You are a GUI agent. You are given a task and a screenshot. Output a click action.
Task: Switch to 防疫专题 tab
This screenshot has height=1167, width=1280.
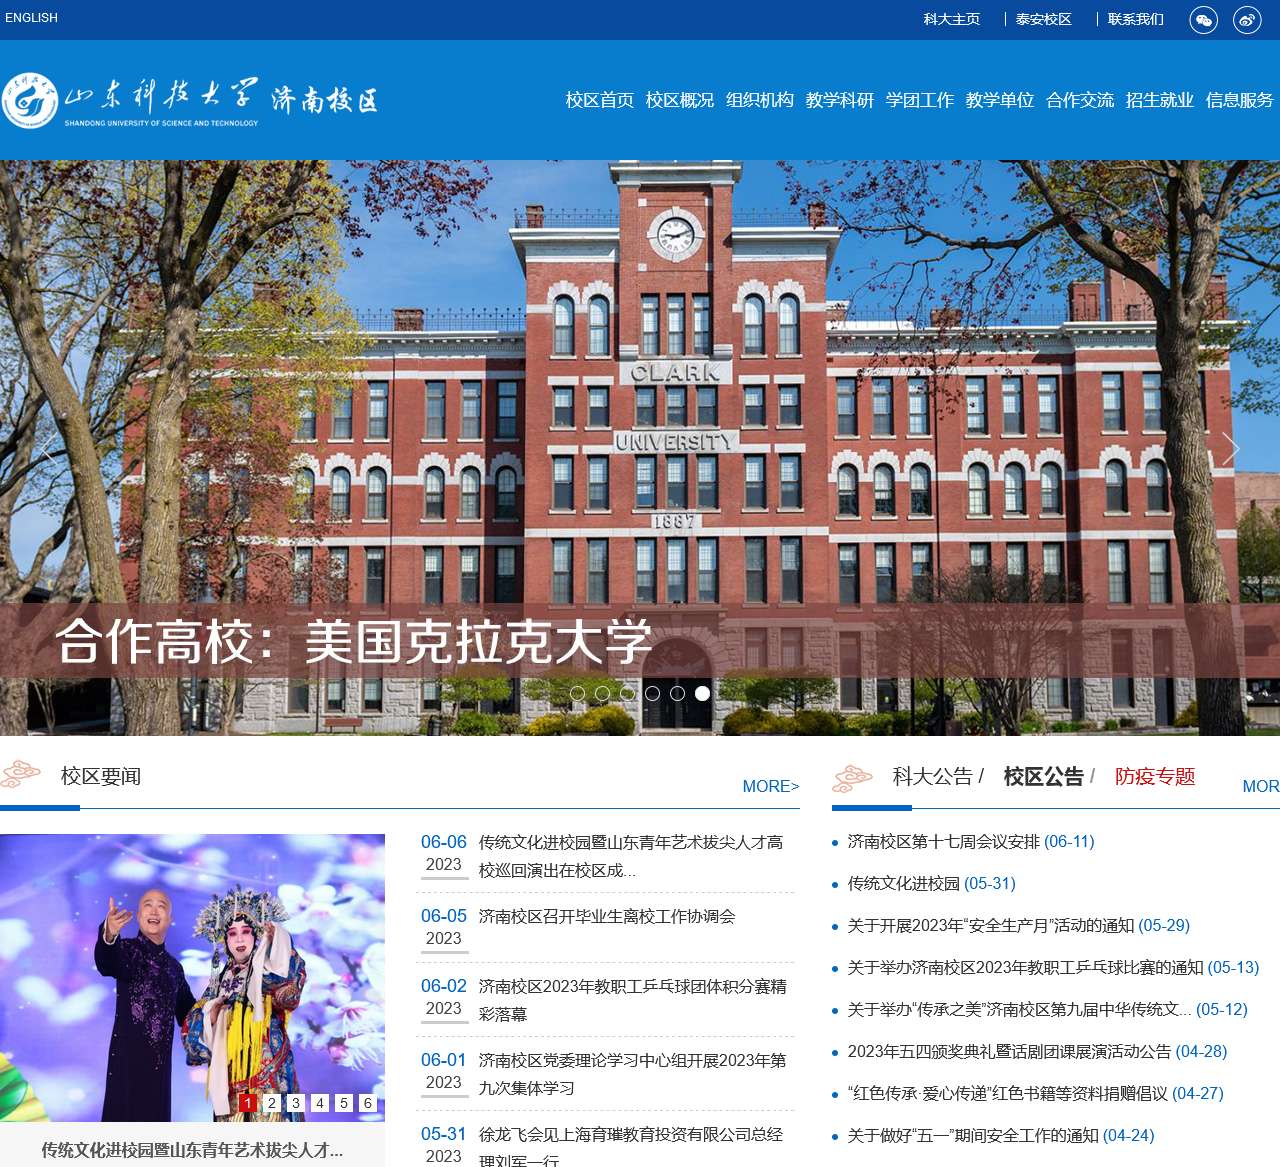point(1155,777)
